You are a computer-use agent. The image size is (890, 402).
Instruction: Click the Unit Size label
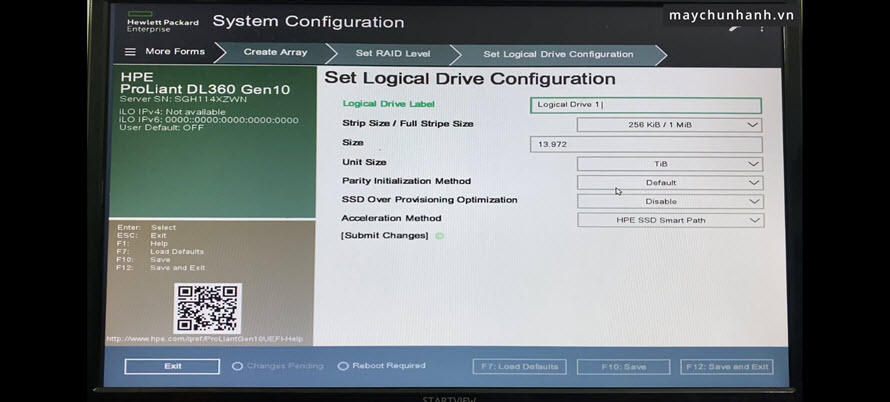[x=364, y=162]
